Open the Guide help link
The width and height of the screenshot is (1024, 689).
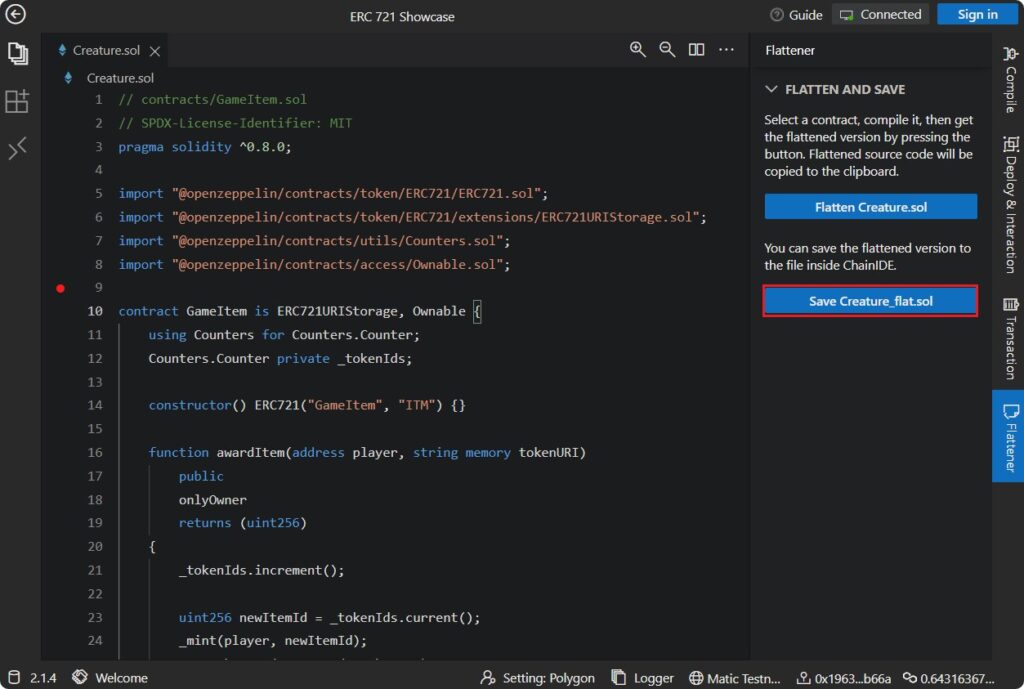pos(796,15)
